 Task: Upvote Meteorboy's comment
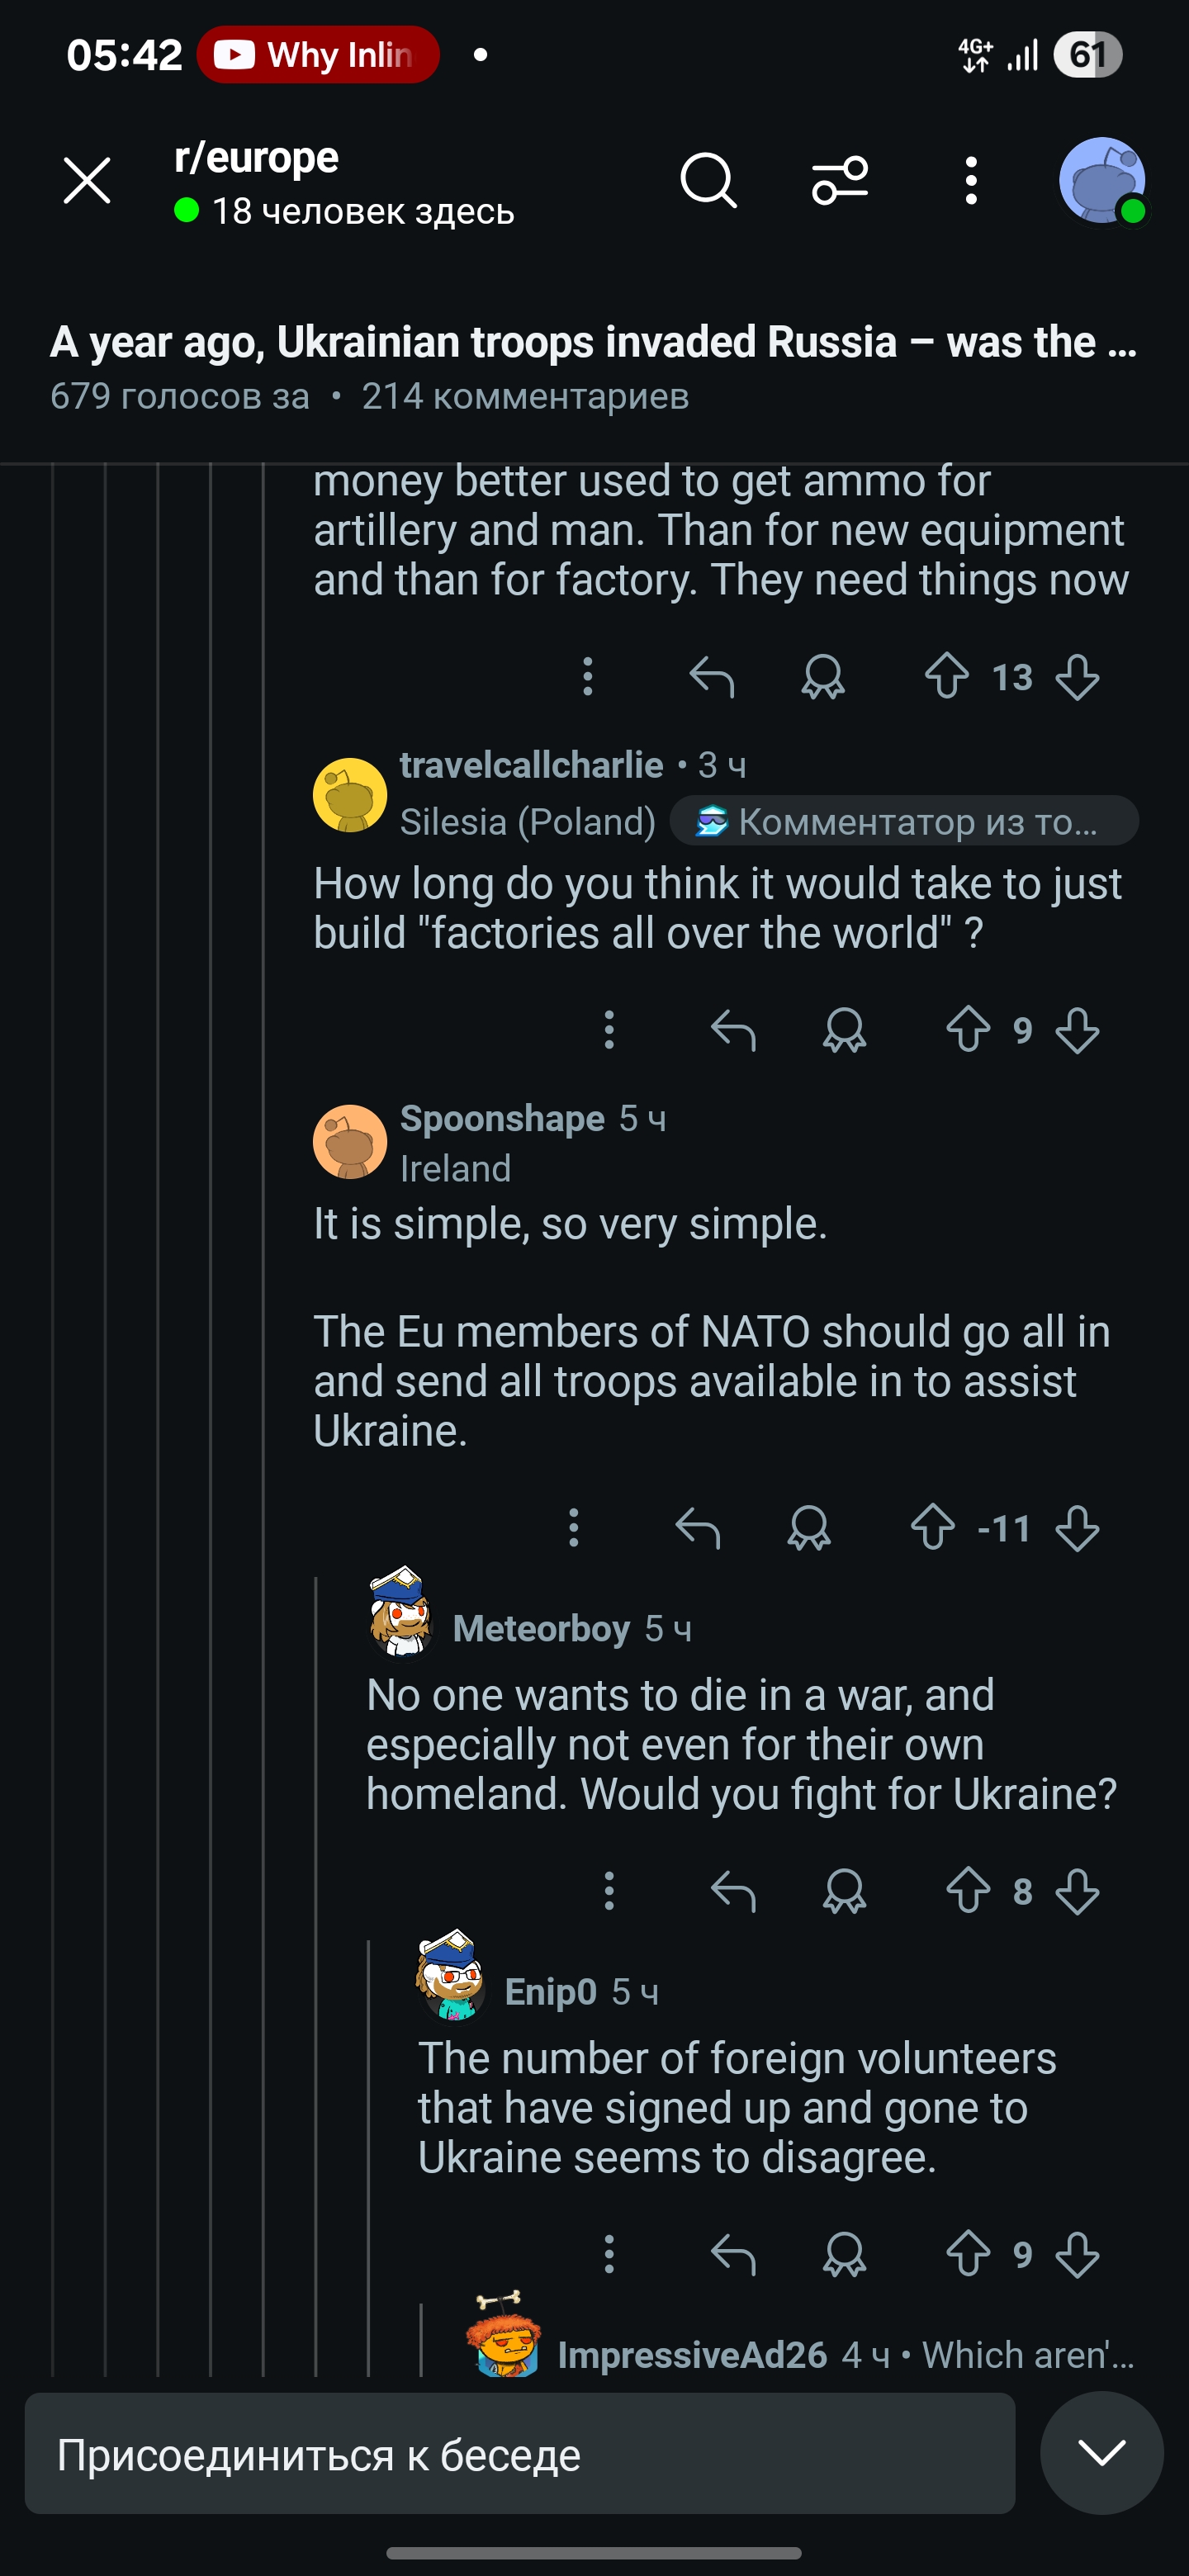(x=968, y=1891)
